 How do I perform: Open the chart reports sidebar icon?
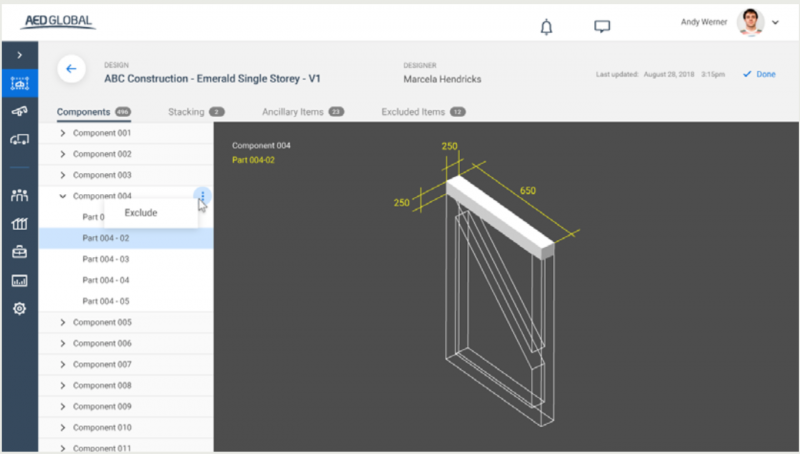pyautogui.click(x=19, y=281)
